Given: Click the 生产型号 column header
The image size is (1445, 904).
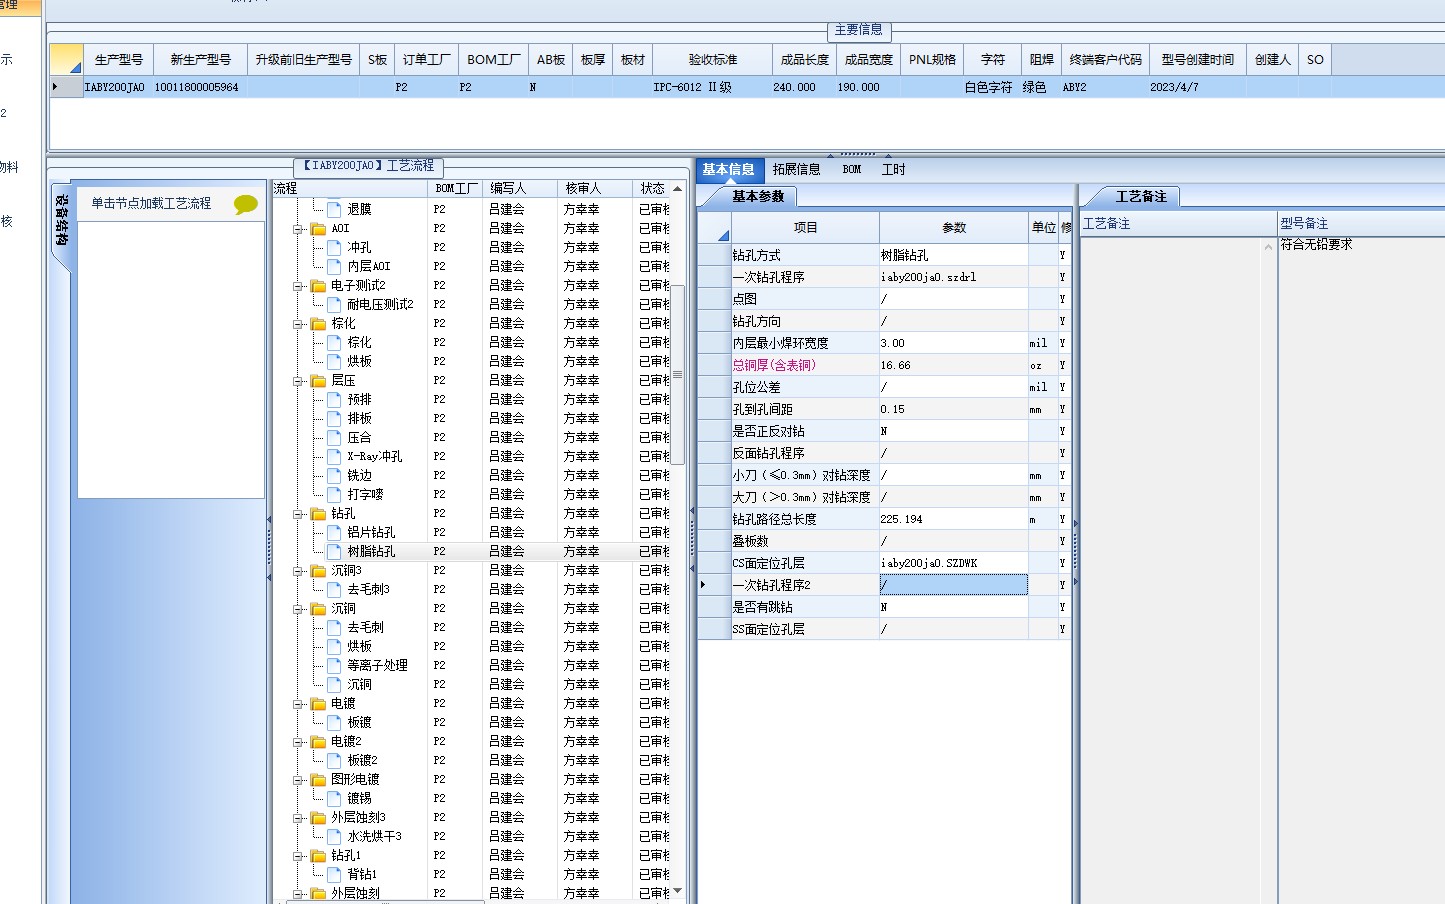Looking at the screenshot, I should (x=118, y=59).
